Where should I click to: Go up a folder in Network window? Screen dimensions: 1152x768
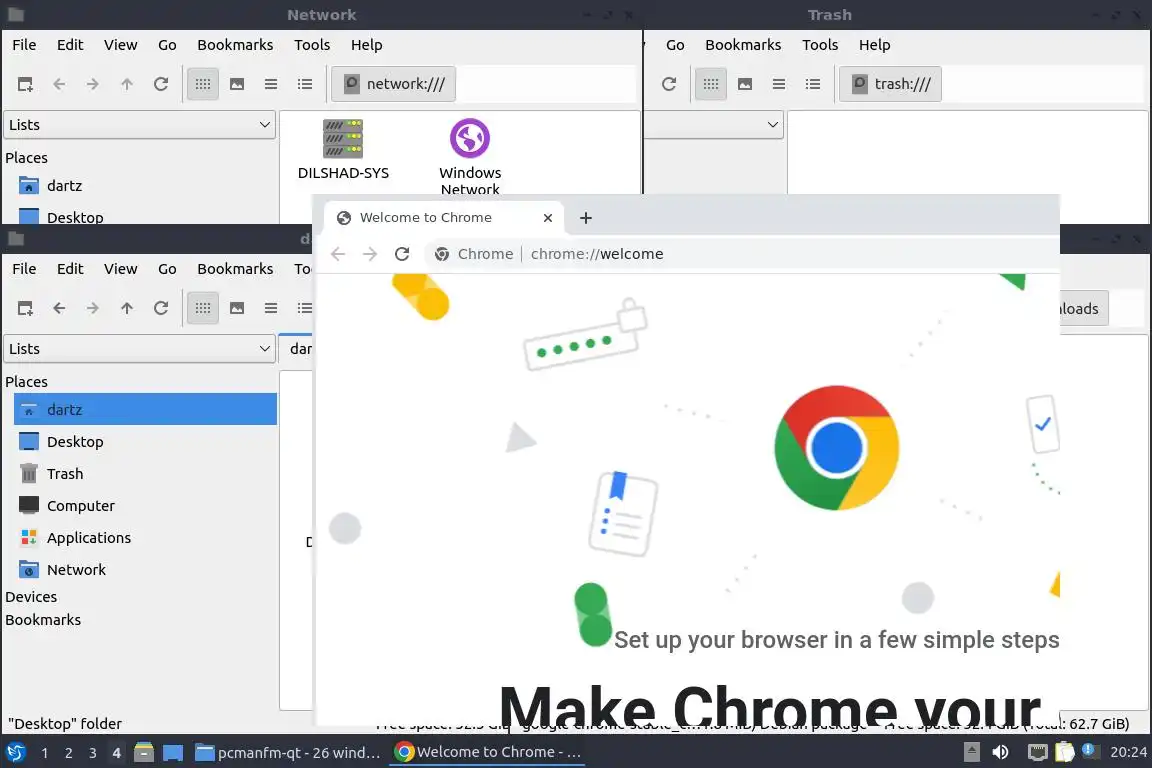[x=127, y=84]
